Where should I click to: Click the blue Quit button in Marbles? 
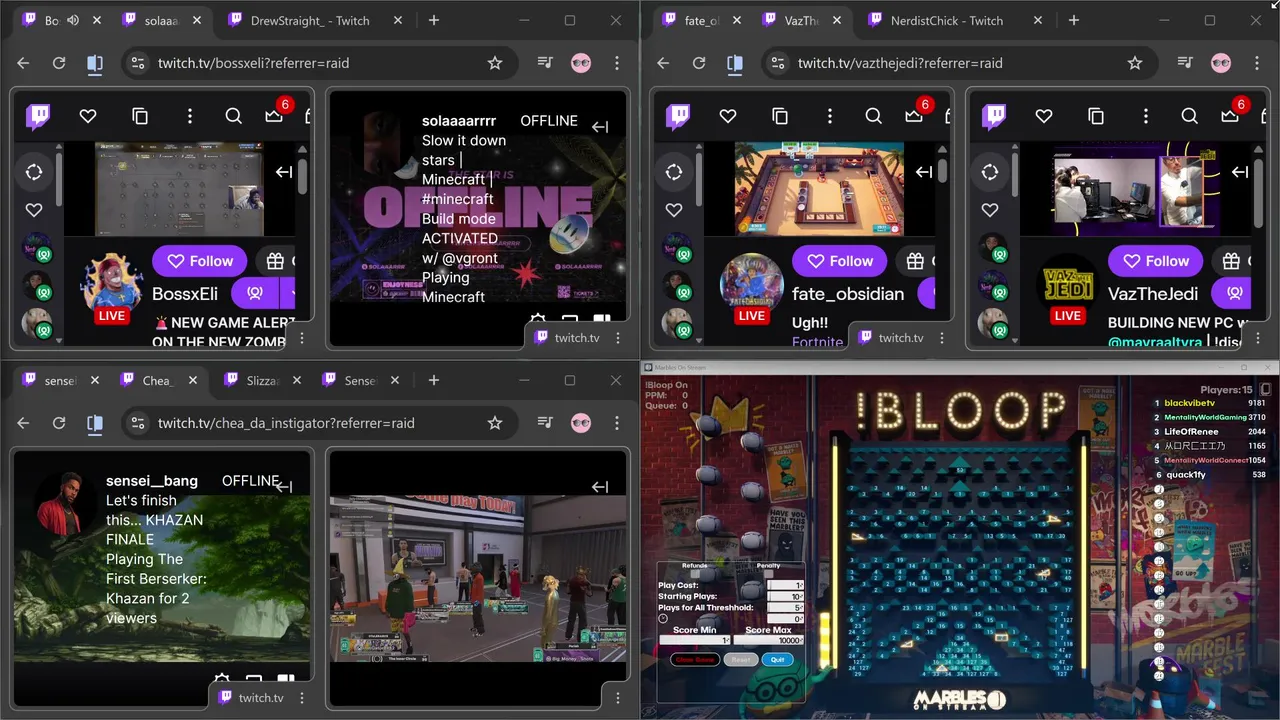tap(777, 660)
